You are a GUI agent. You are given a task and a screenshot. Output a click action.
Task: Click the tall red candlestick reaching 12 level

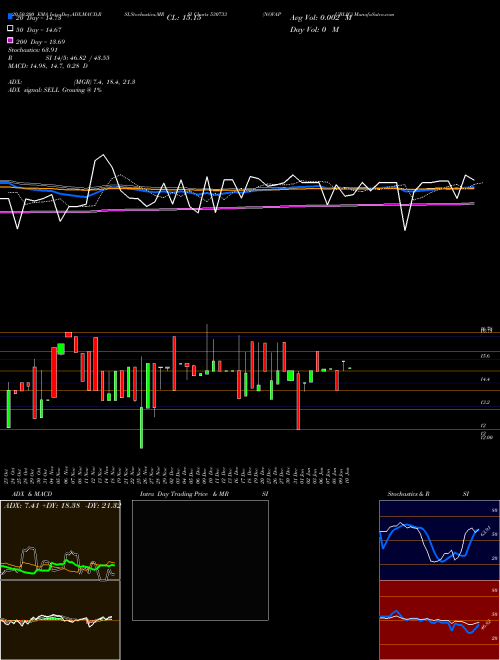pos(298,401)
